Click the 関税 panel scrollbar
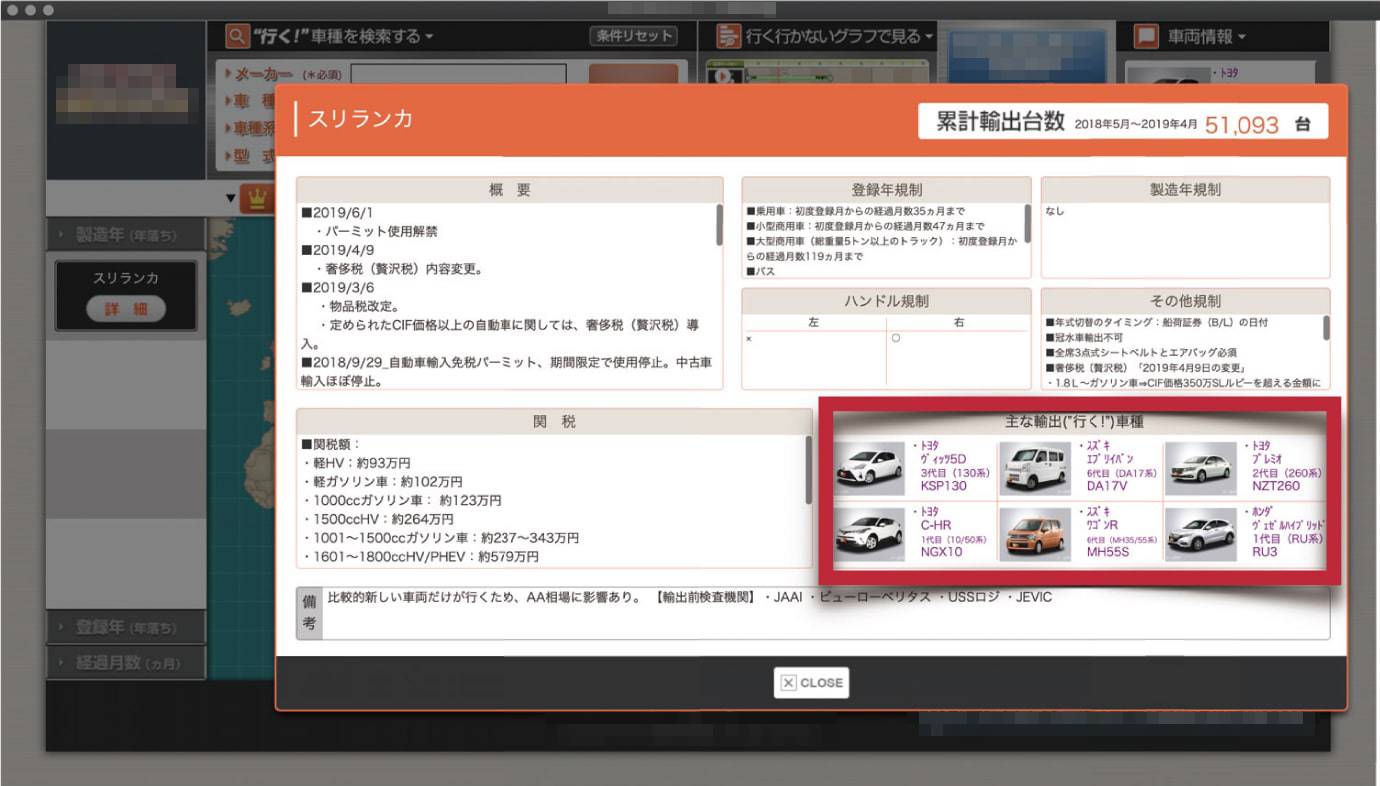The height and width of the screenshot is (786, 1380). click(x=809, y=470)
